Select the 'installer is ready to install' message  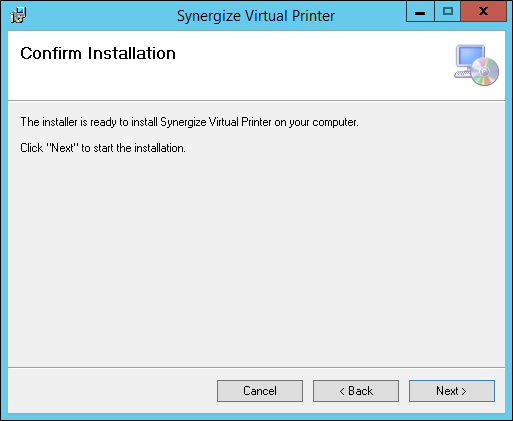click(x=189, y=122)
